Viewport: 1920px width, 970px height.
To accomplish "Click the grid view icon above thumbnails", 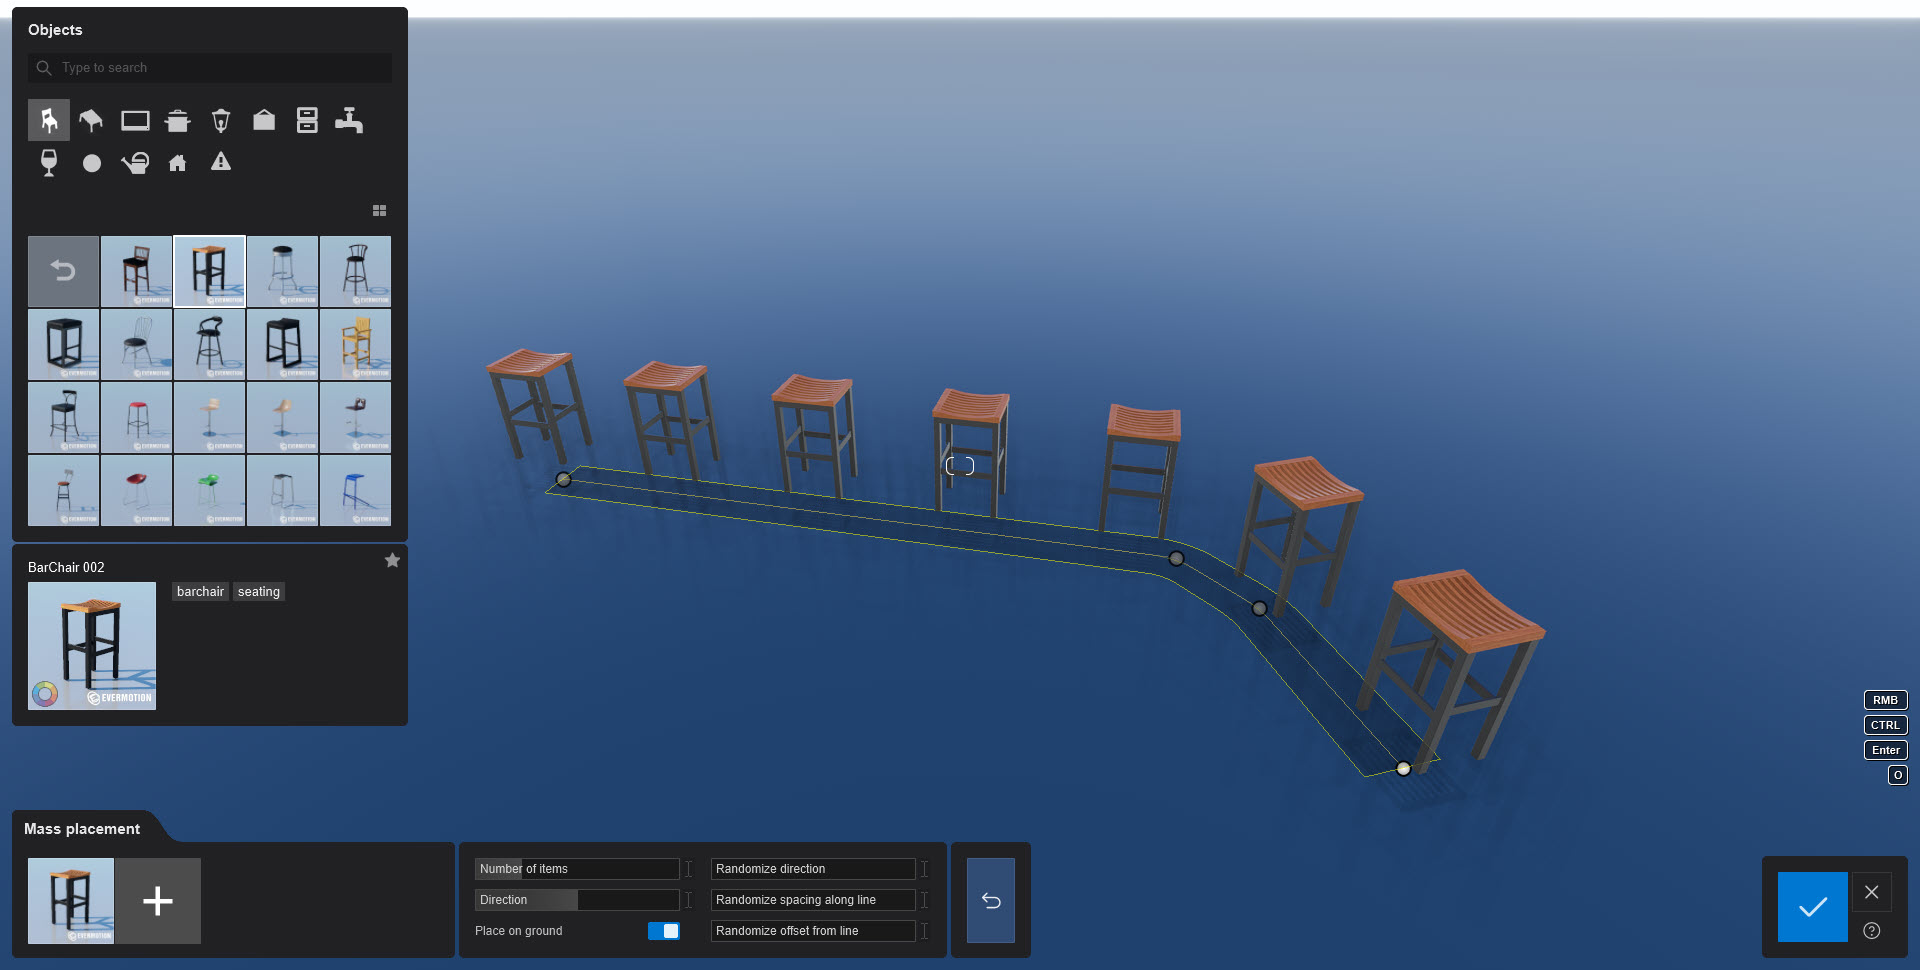I will coord(380,210).
